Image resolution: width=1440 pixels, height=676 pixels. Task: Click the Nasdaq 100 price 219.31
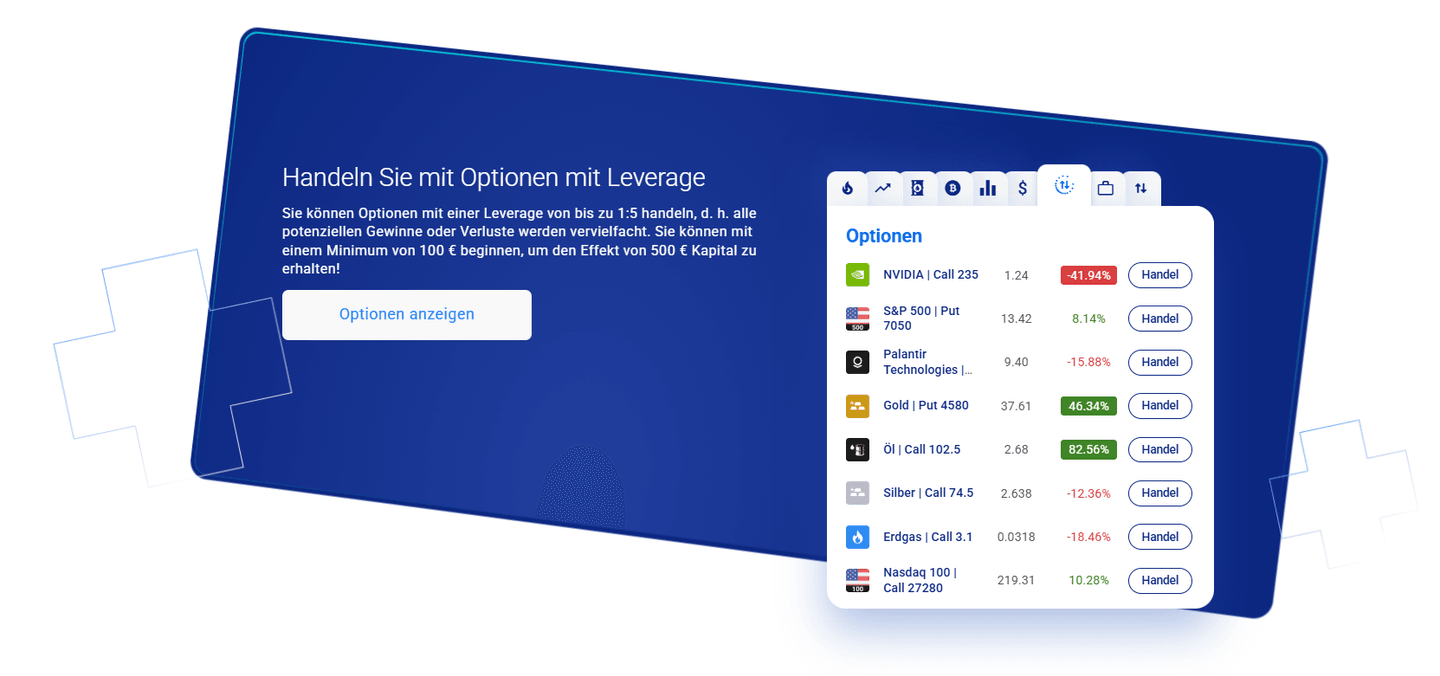click(1016, 580)
